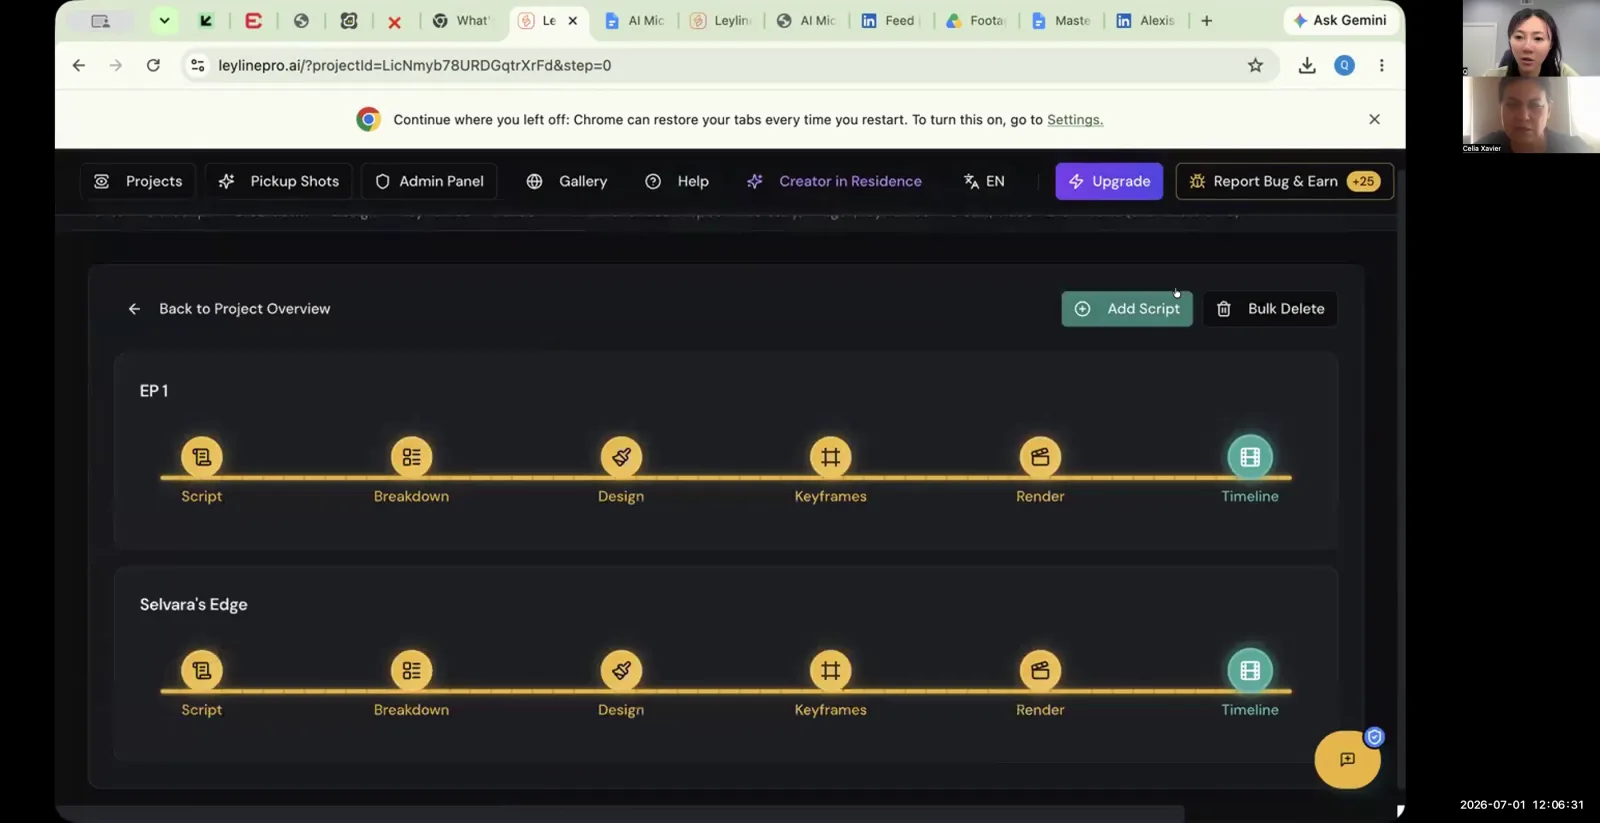Open Chrome's three-dot menu
The height and width of the screenshot is (823, 1600).
point(1382,65)
